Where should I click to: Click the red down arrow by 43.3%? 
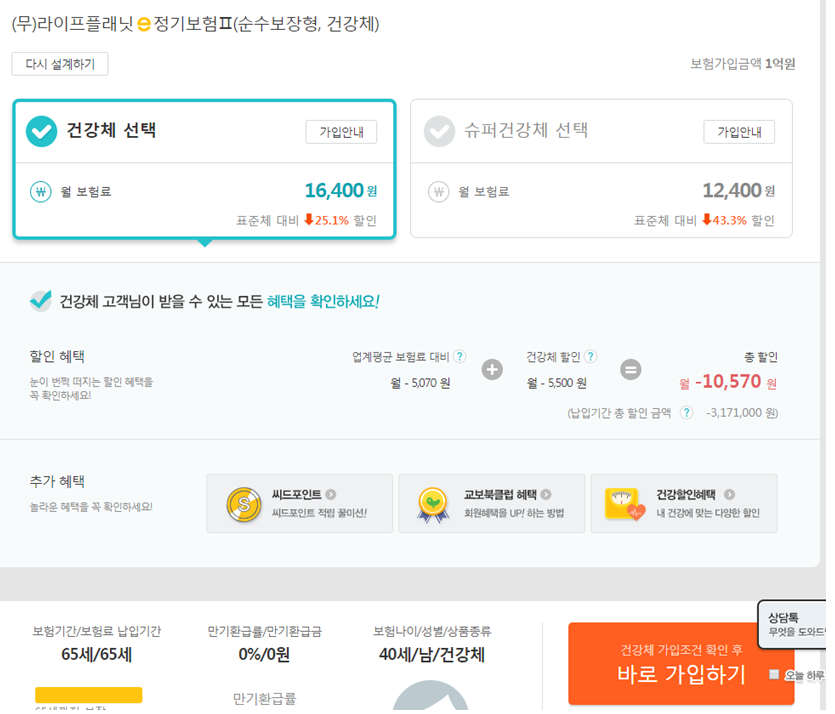(x=707, y=219)
